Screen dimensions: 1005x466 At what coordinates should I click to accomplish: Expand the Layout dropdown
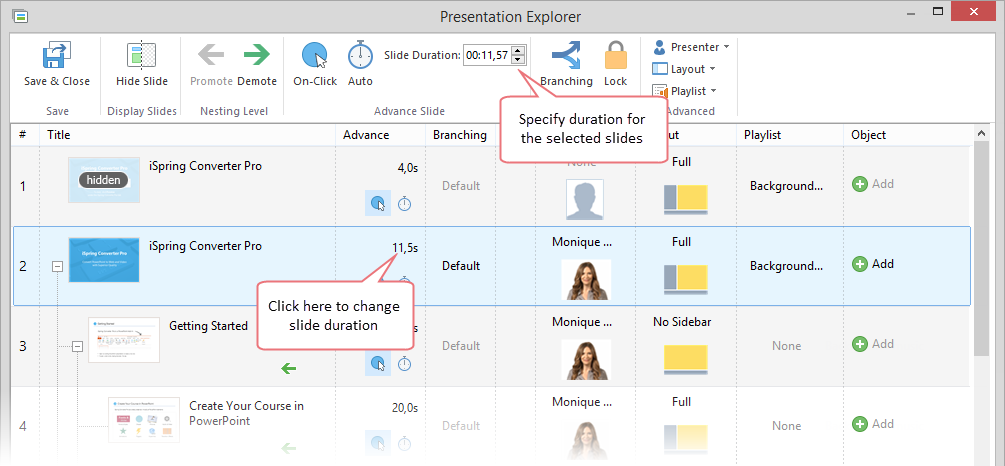coord(684,69)
